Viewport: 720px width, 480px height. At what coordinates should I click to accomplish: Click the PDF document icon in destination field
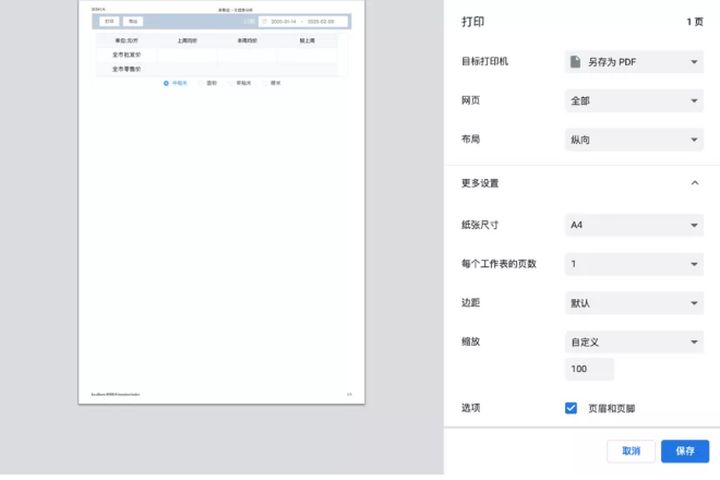575,62
